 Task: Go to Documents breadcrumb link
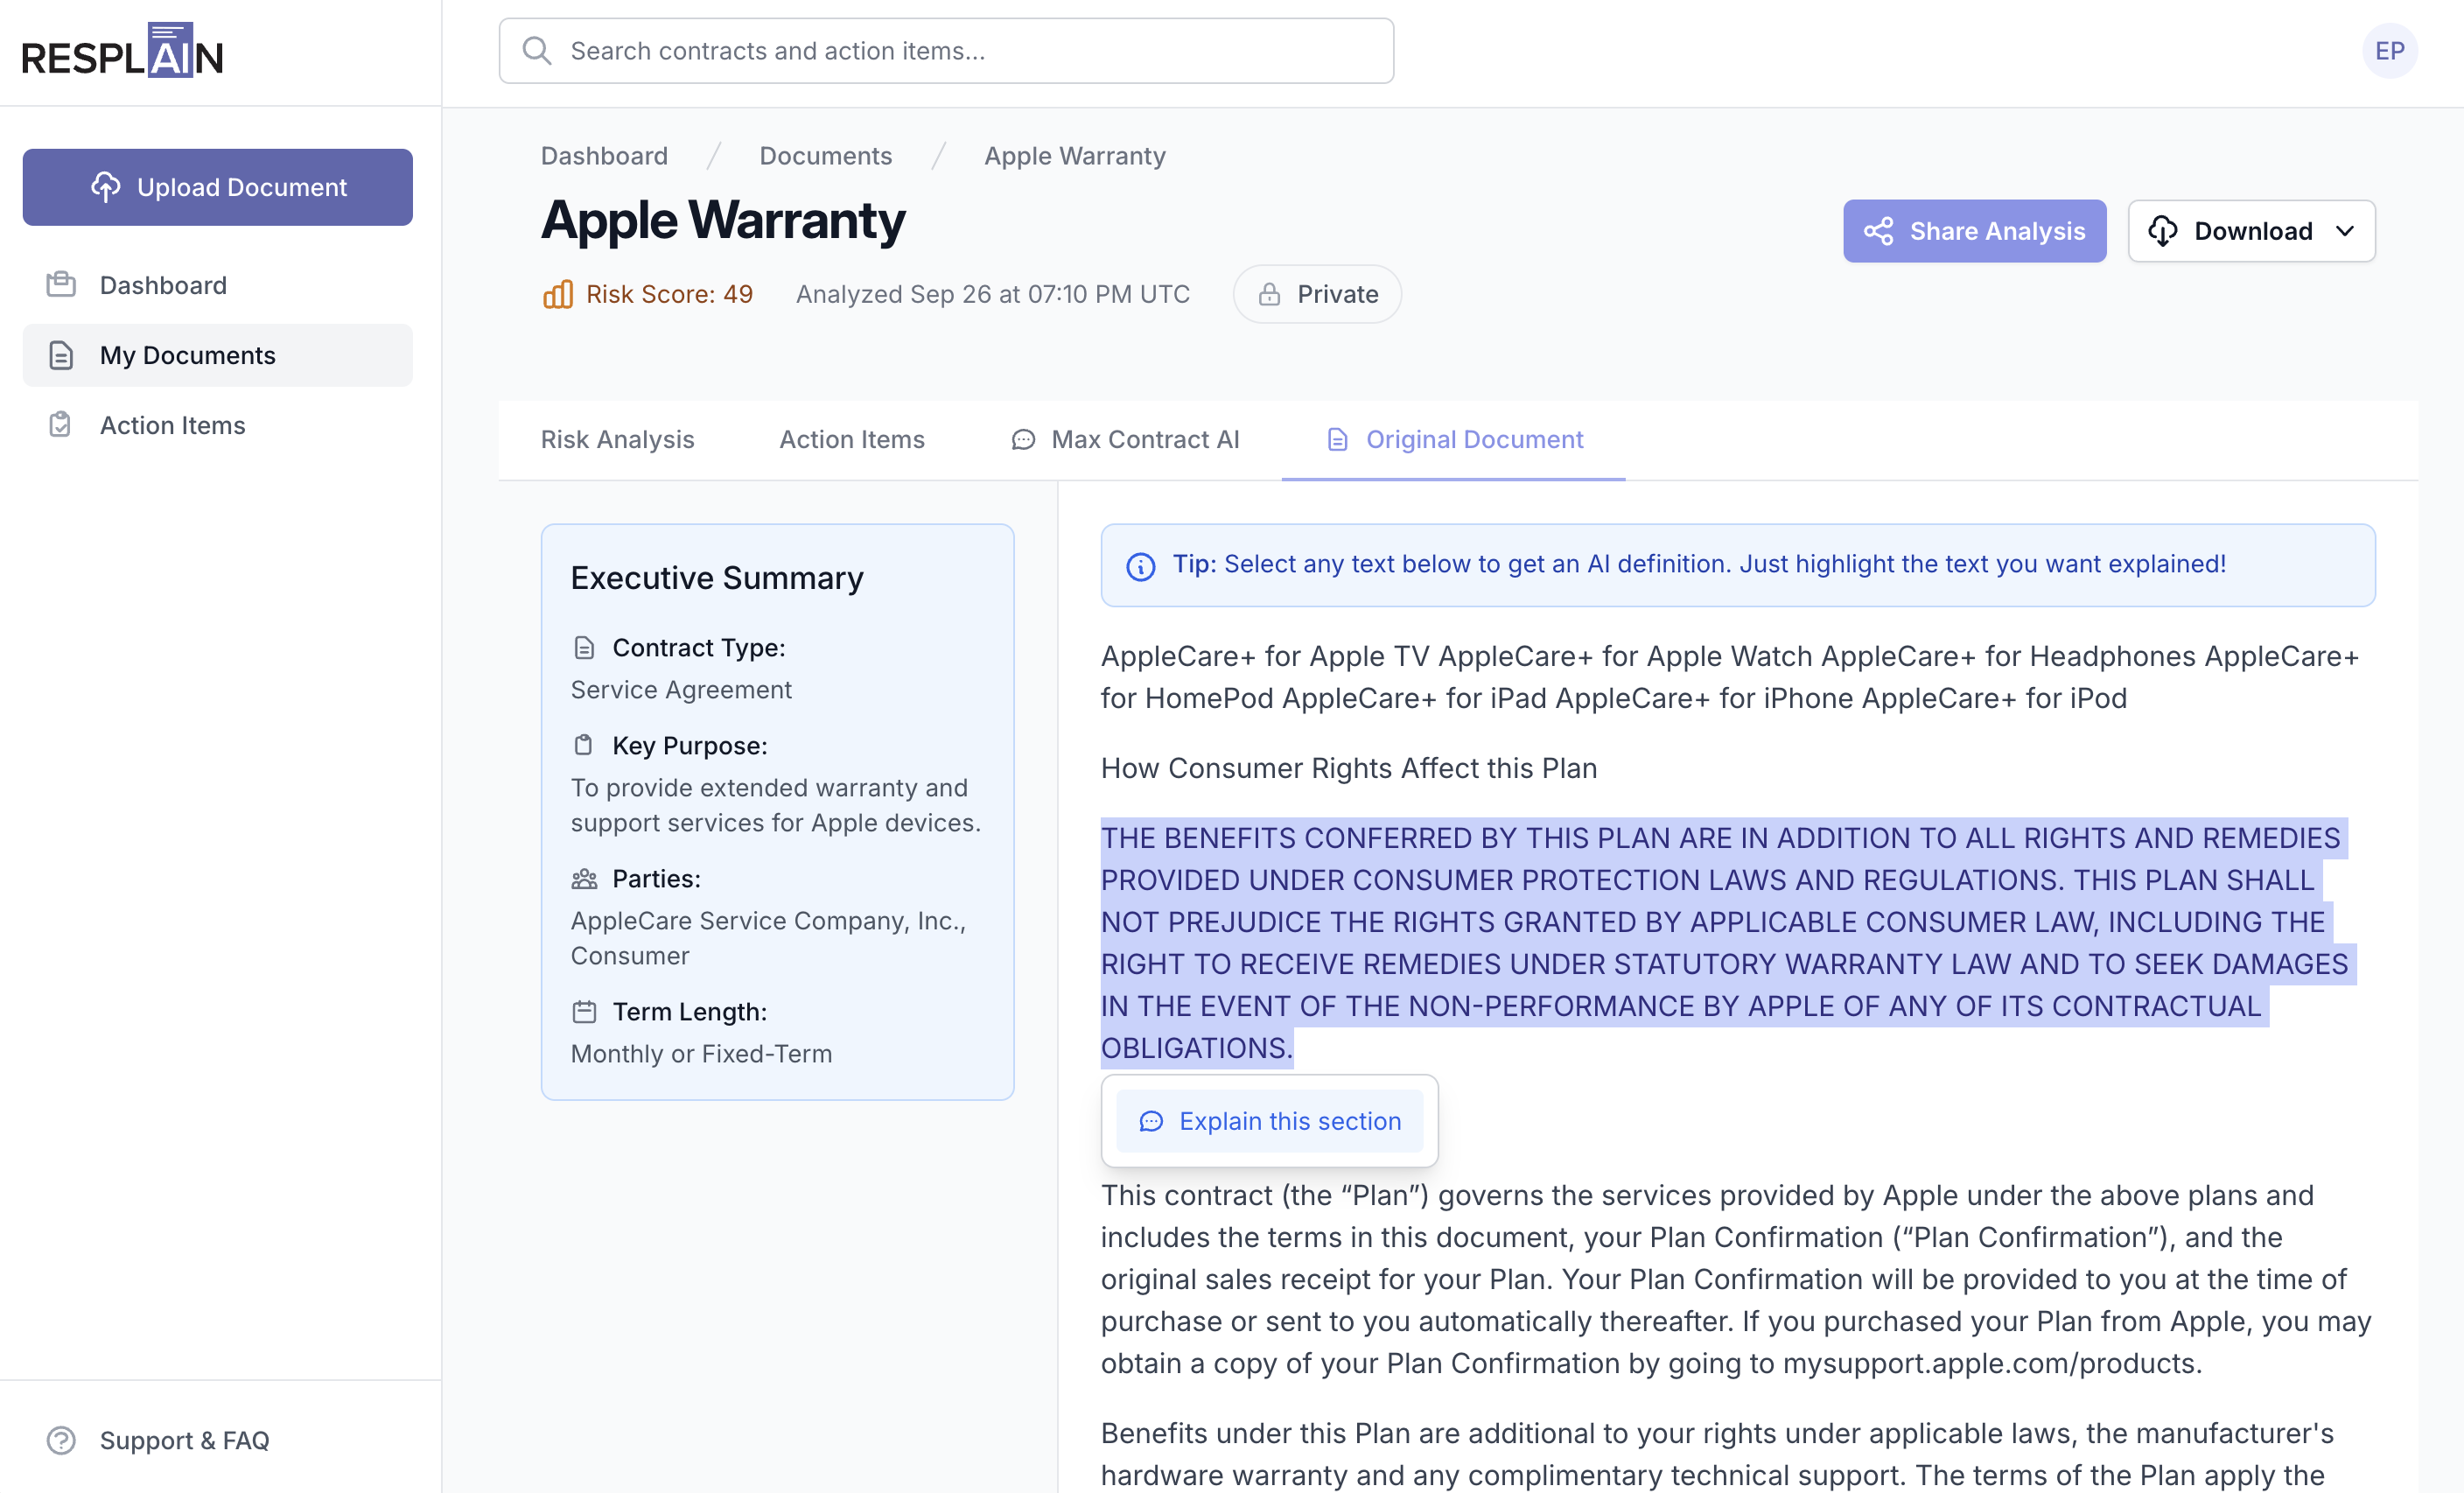(x=825, y=156)
